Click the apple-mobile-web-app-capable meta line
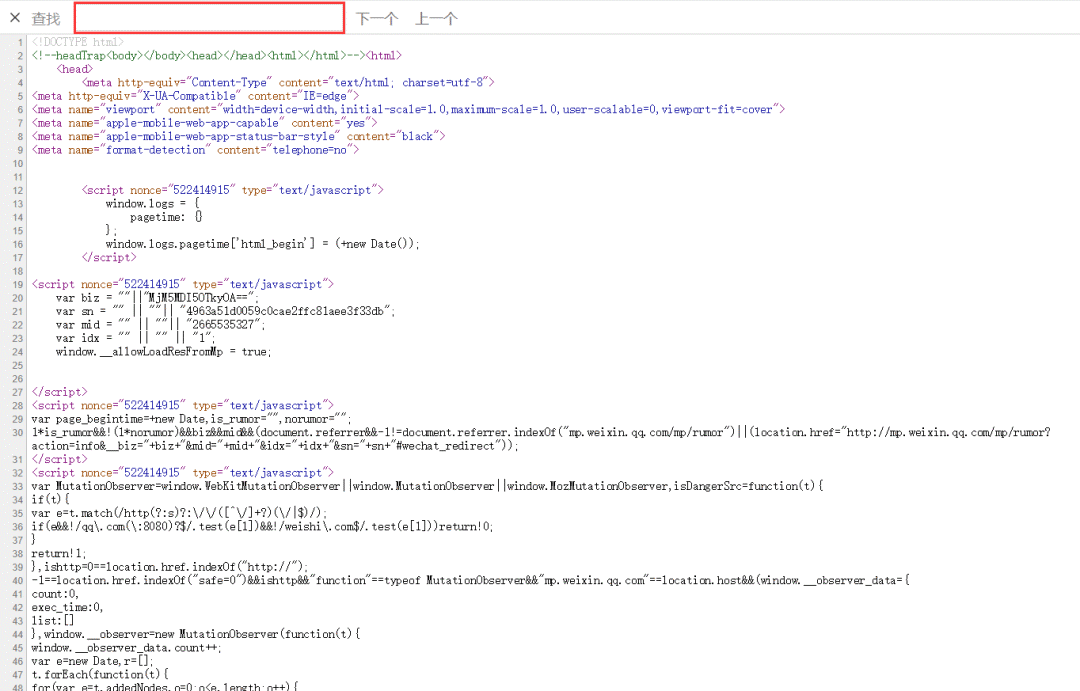Screen dimensions: 1080x691 coord(205,123)
